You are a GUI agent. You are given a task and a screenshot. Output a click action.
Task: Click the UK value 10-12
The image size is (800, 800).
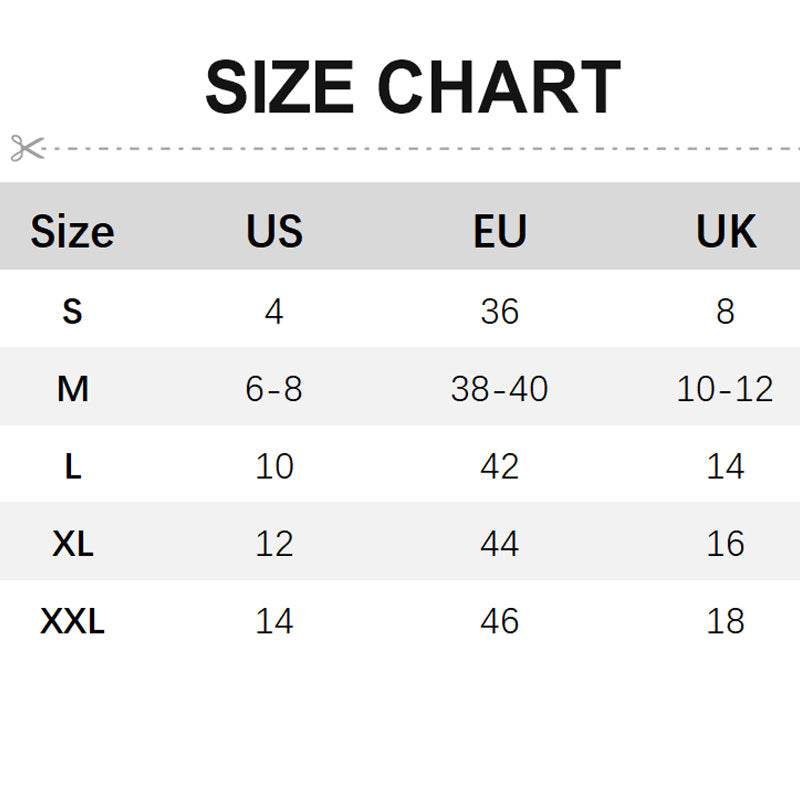click(x=725, y=389)
